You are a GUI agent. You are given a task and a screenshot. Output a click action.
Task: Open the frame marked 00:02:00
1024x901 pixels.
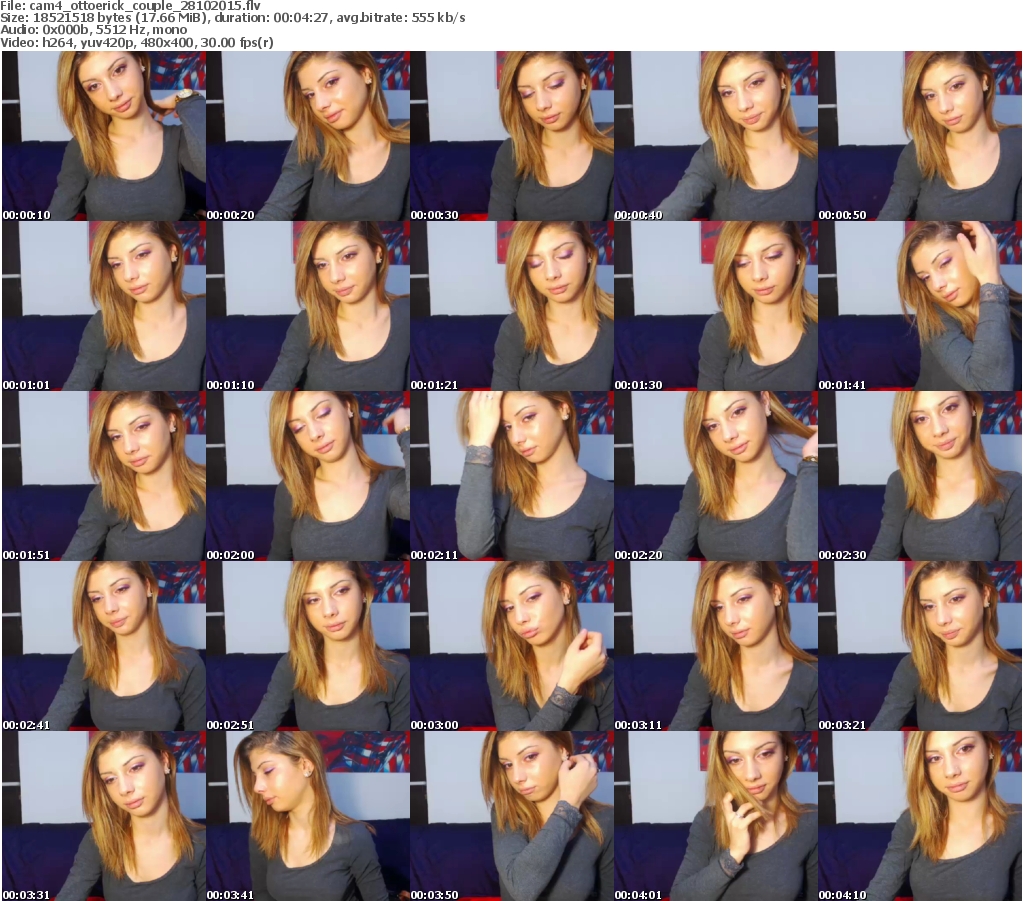tap(308, 476)
